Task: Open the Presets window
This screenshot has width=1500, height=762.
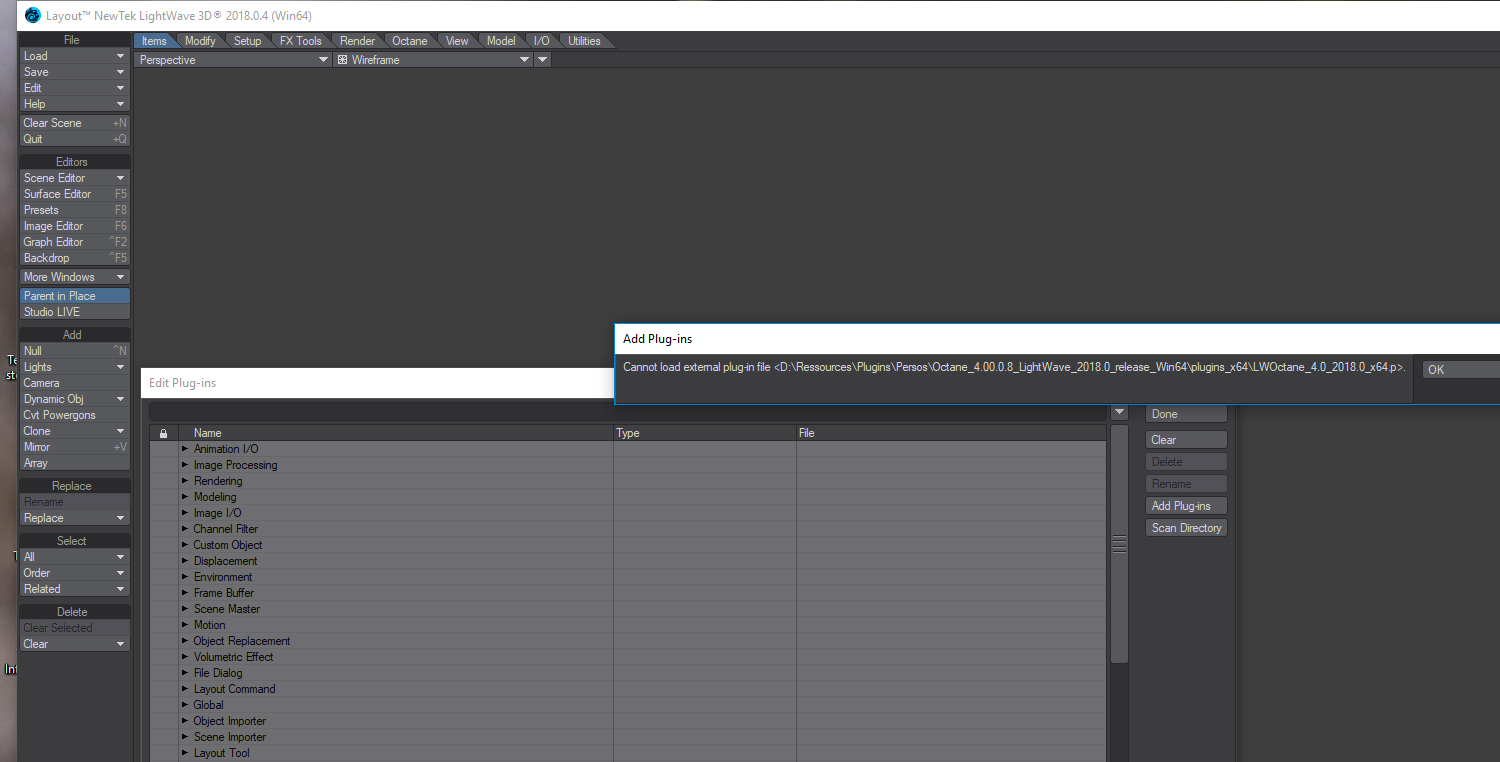Action: click(75, 210)
